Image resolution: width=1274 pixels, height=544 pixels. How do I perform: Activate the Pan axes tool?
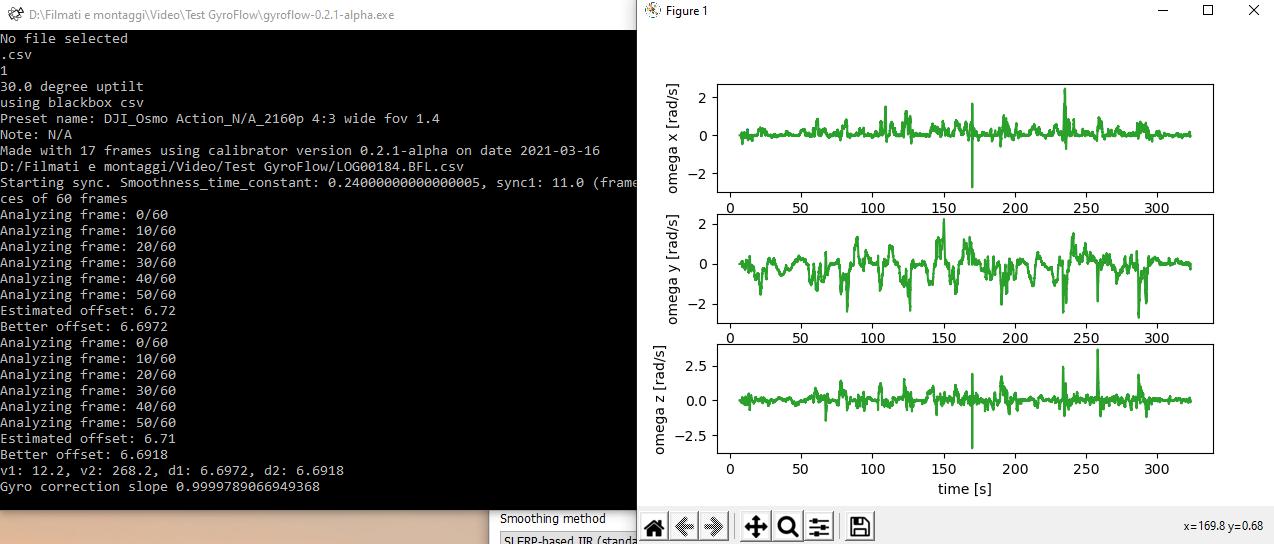click(x=756, y=527)
